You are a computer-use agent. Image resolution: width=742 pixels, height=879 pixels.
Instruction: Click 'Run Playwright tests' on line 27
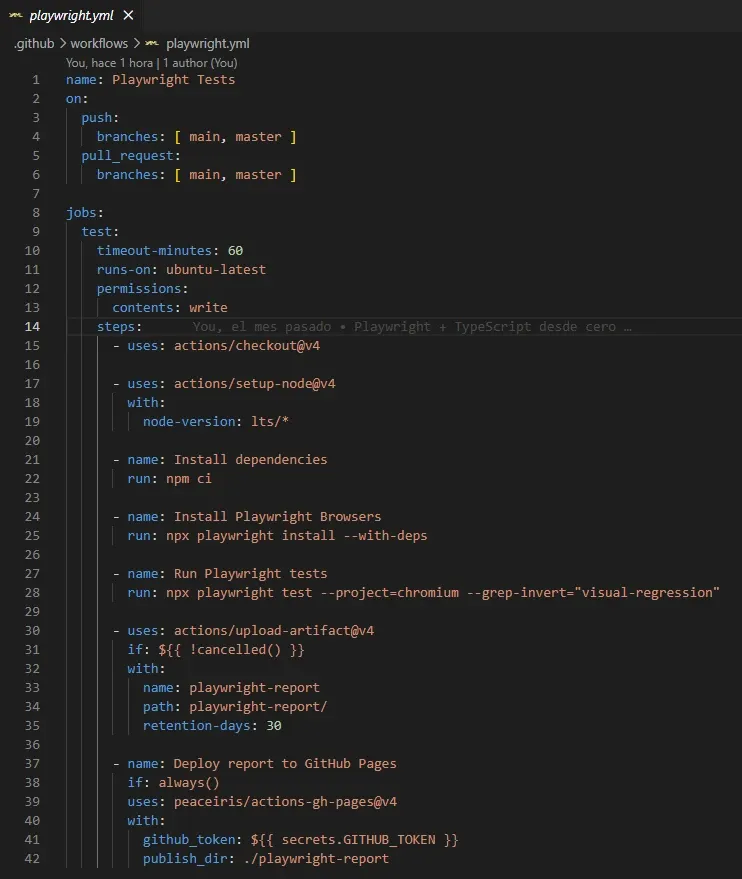251,574
